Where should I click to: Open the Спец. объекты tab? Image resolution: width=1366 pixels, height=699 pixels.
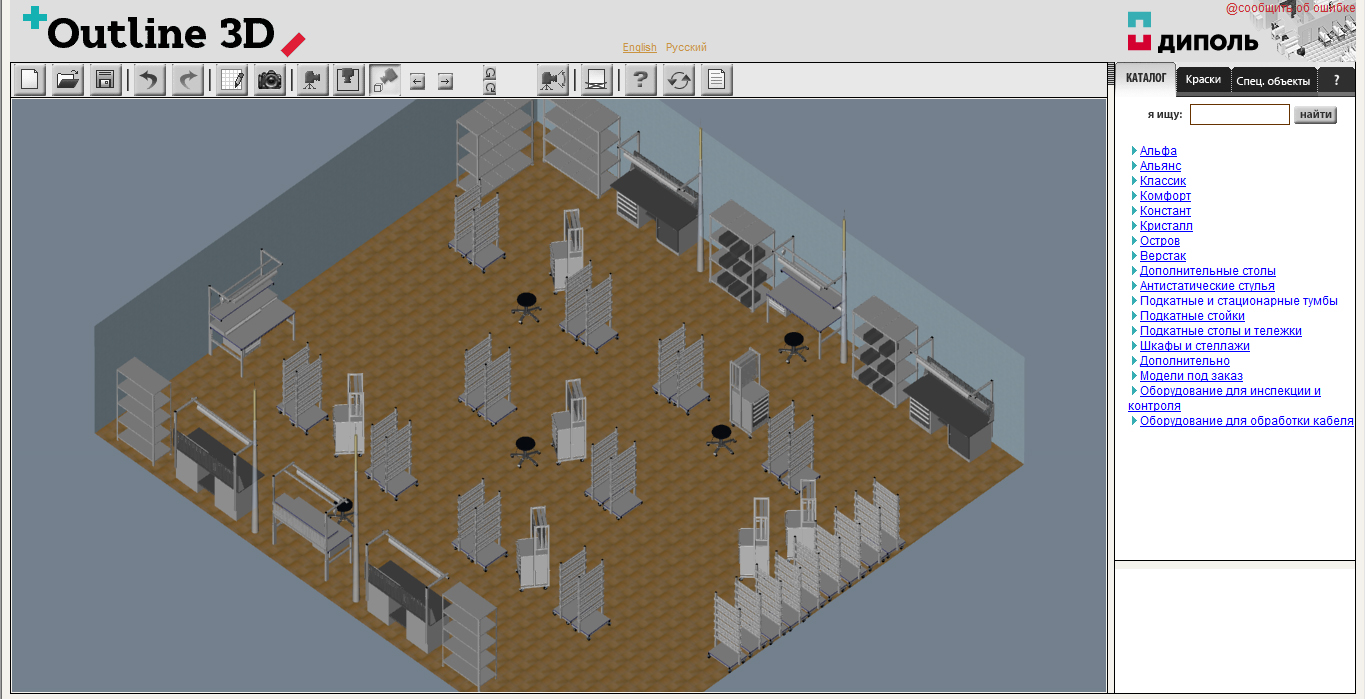point(1272,81)
